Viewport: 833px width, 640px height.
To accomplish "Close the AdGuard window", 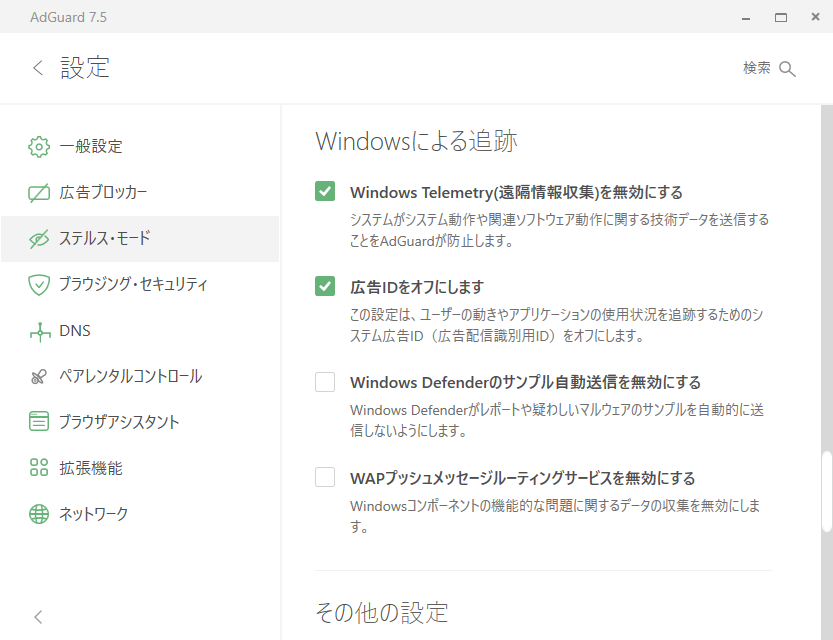I will (x=815, y=17).
